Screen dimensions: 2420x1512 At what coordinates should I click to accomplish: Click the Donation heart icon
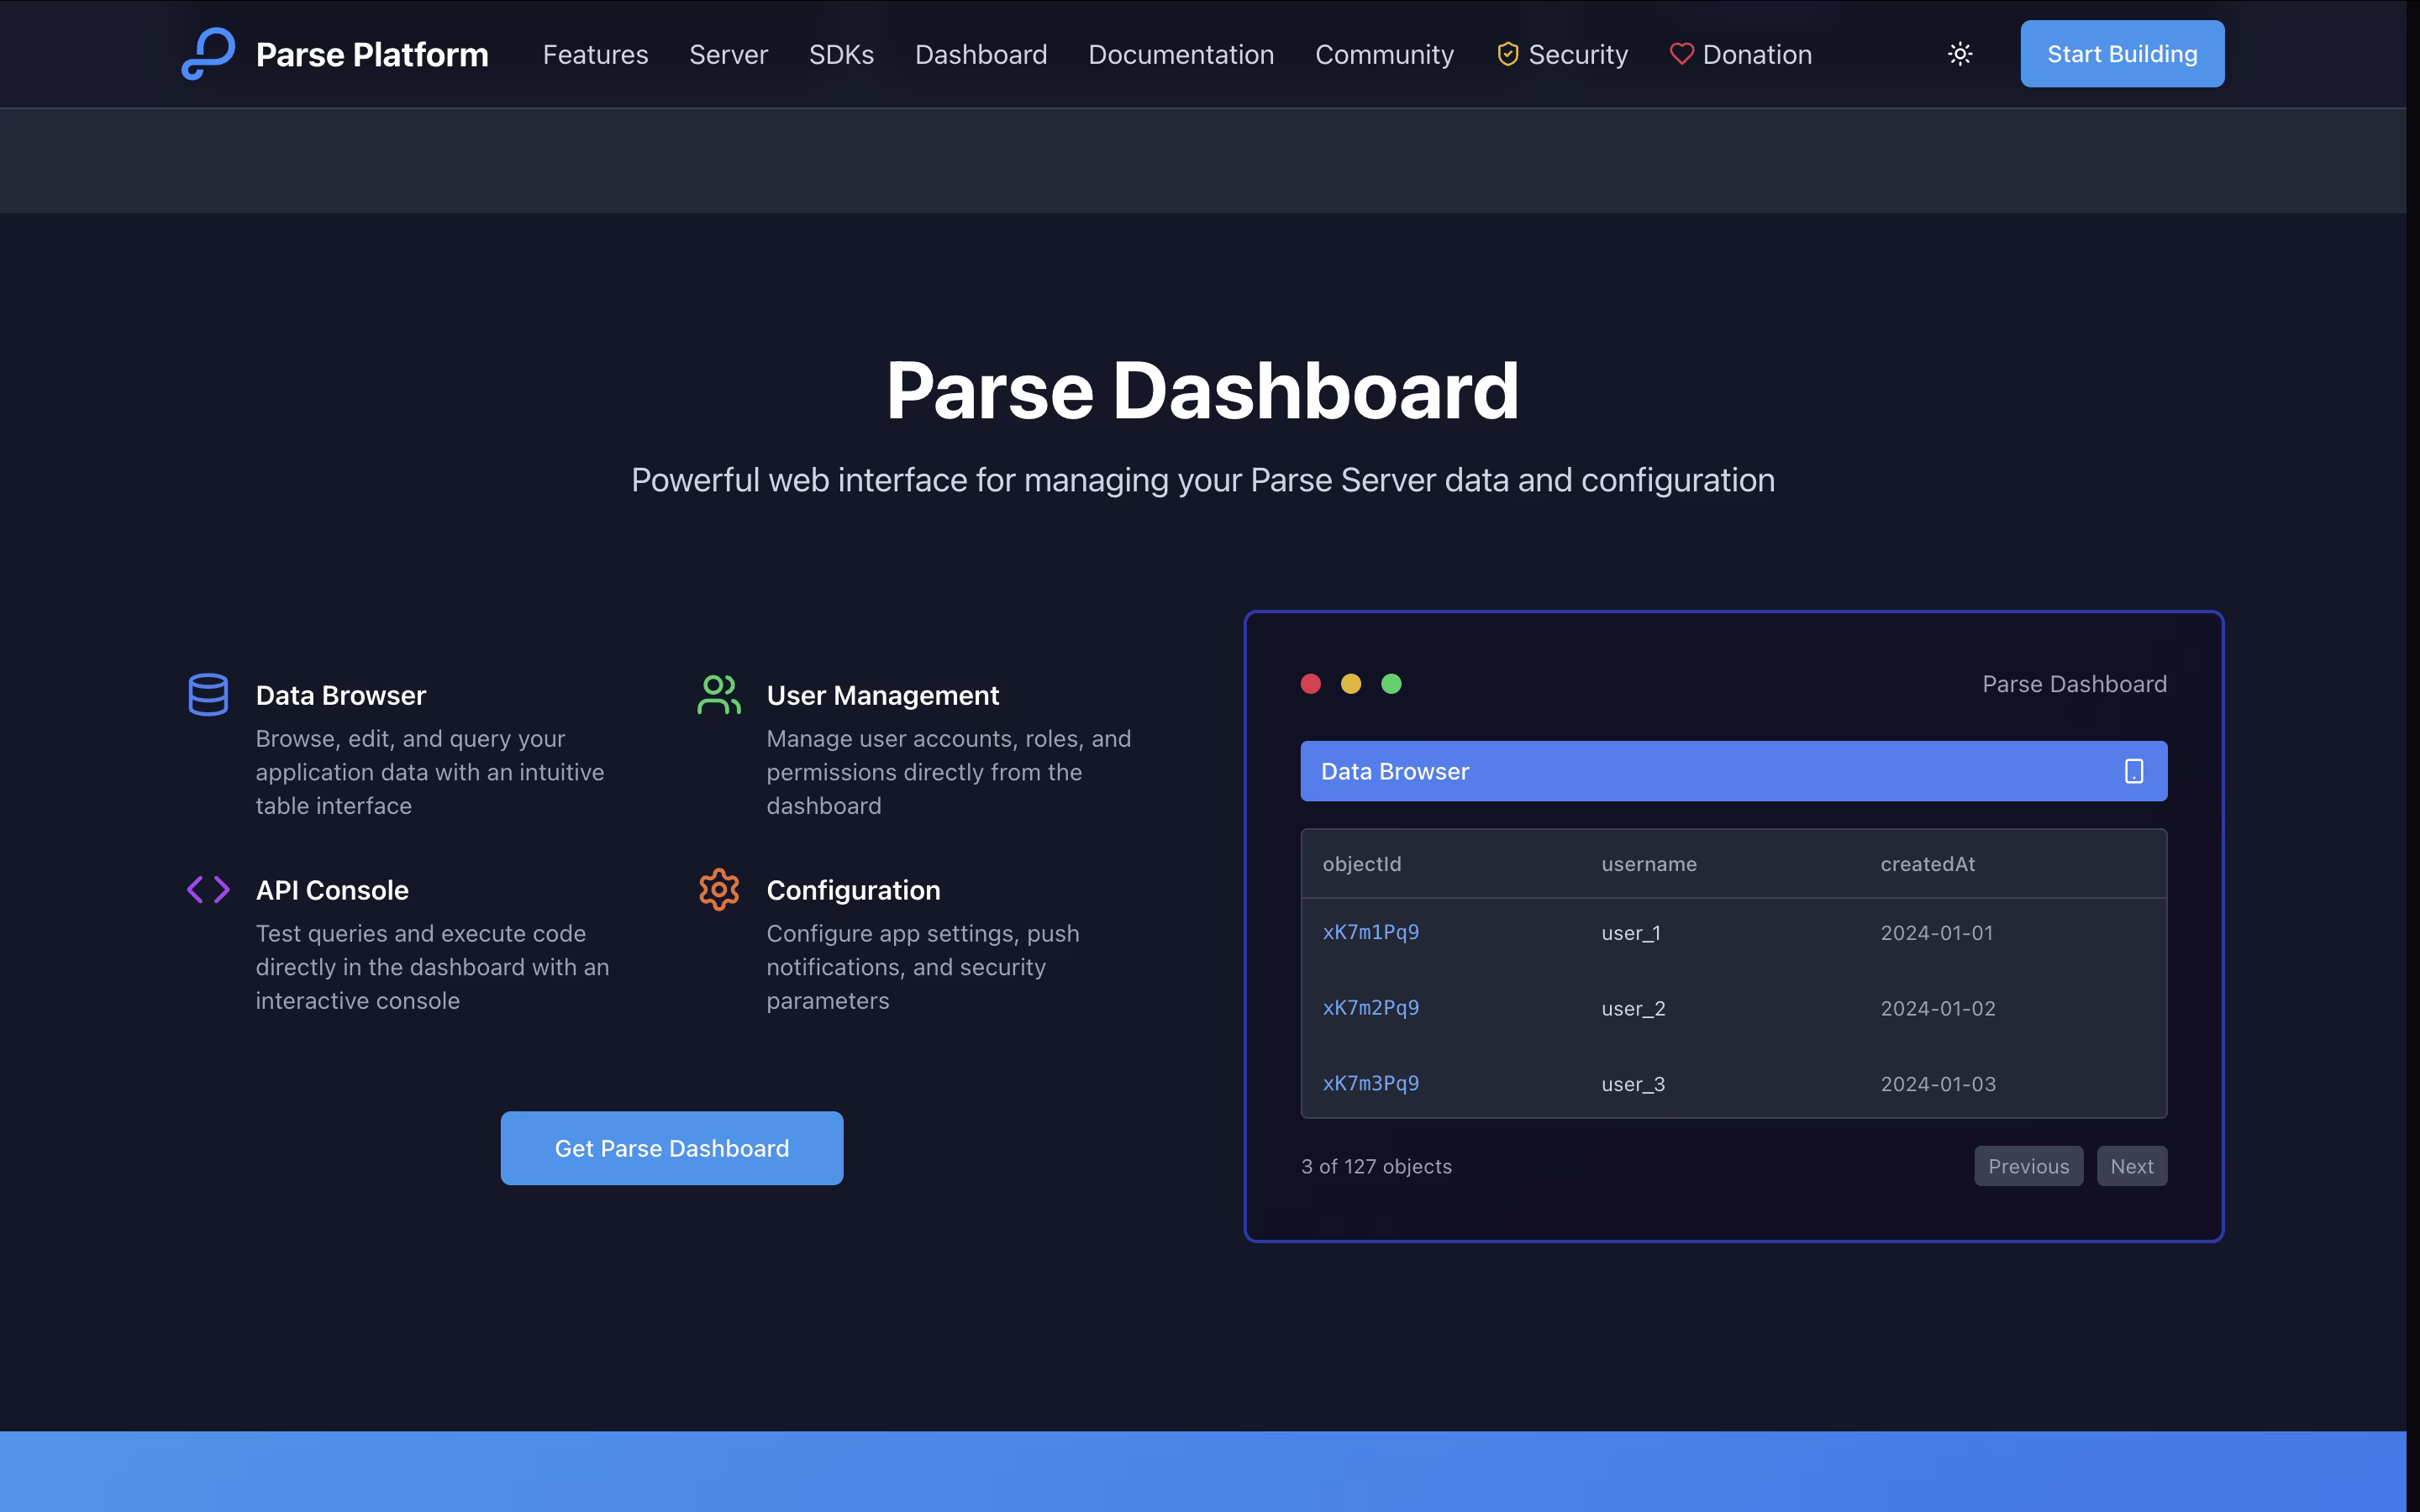1681,54
